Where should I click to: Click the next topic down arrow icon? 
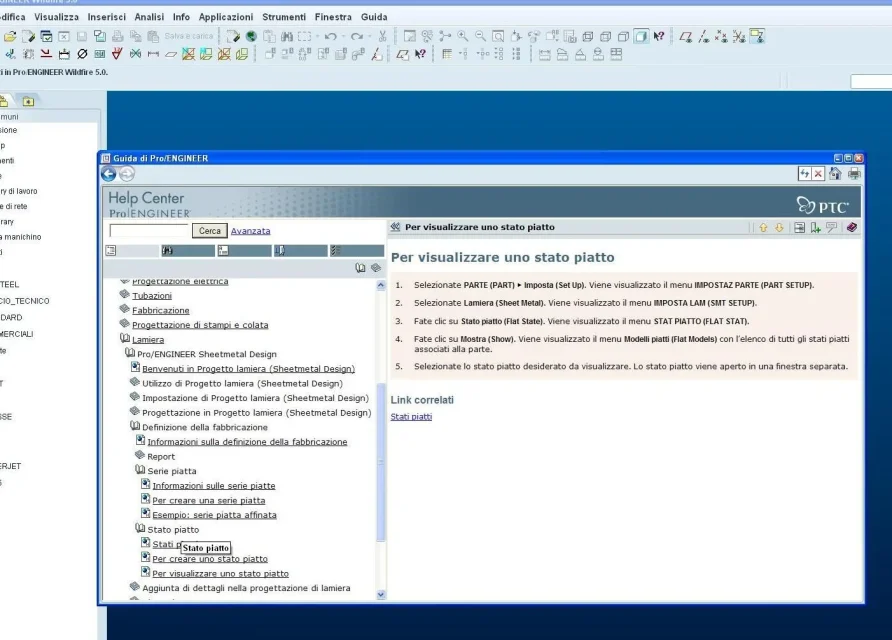[779, 228]
